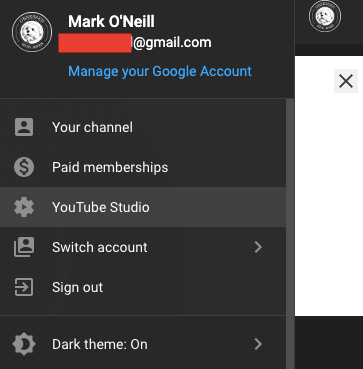This screenshot has width=363, height=369.
Task: Click the small avatar in the top bar
Action: coord(325,16)
